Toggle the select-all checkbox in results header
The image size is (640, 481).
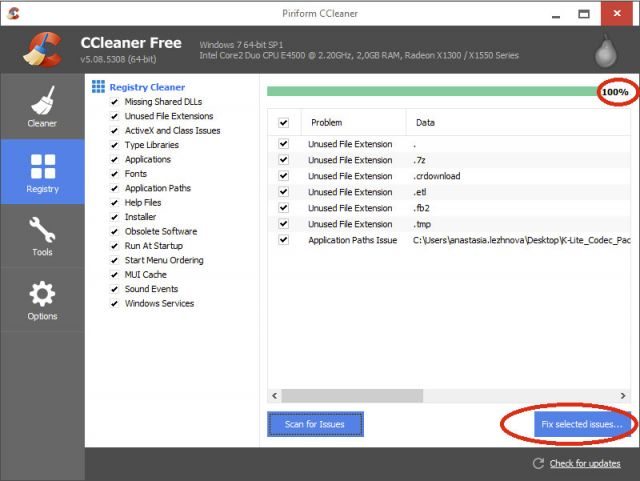point(283,122)
